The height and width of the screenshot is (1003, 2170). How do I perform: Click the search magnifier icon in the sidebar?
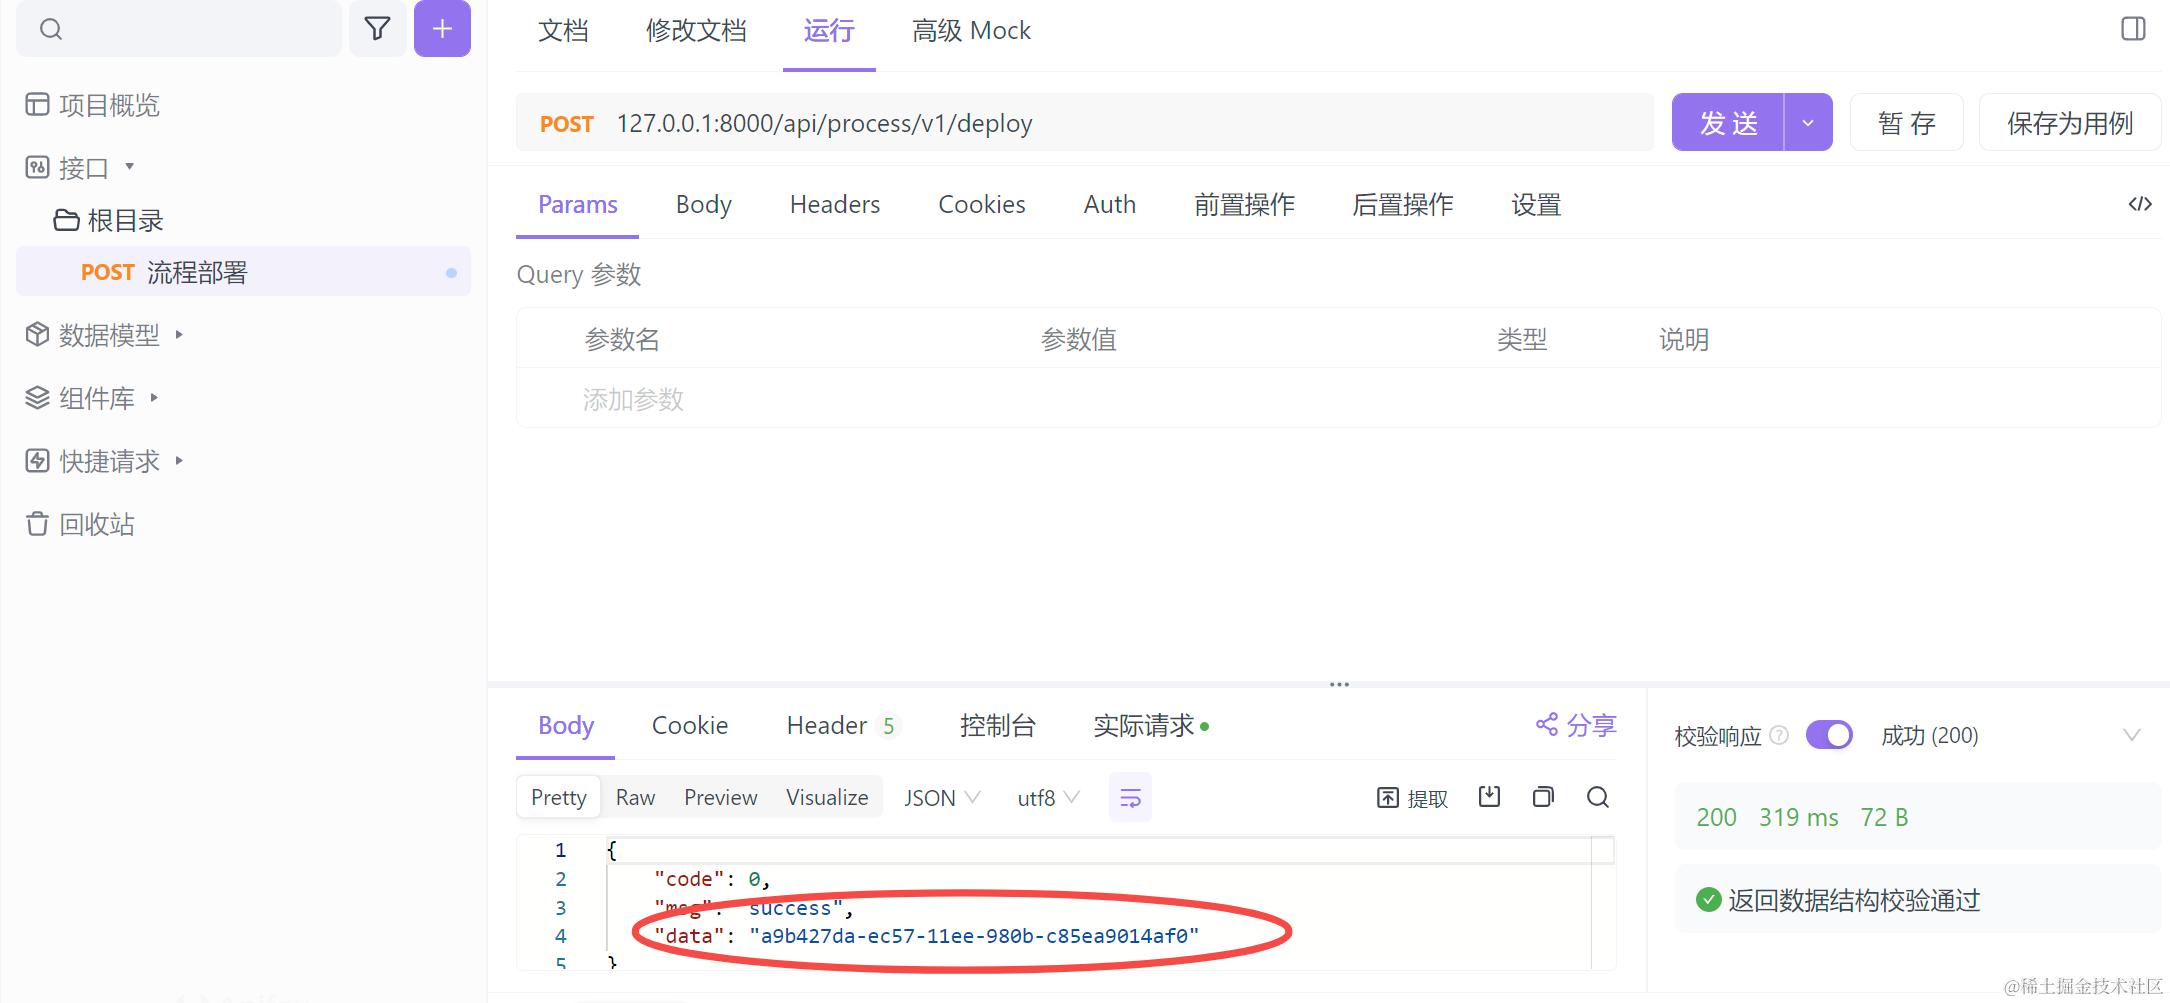51,30
